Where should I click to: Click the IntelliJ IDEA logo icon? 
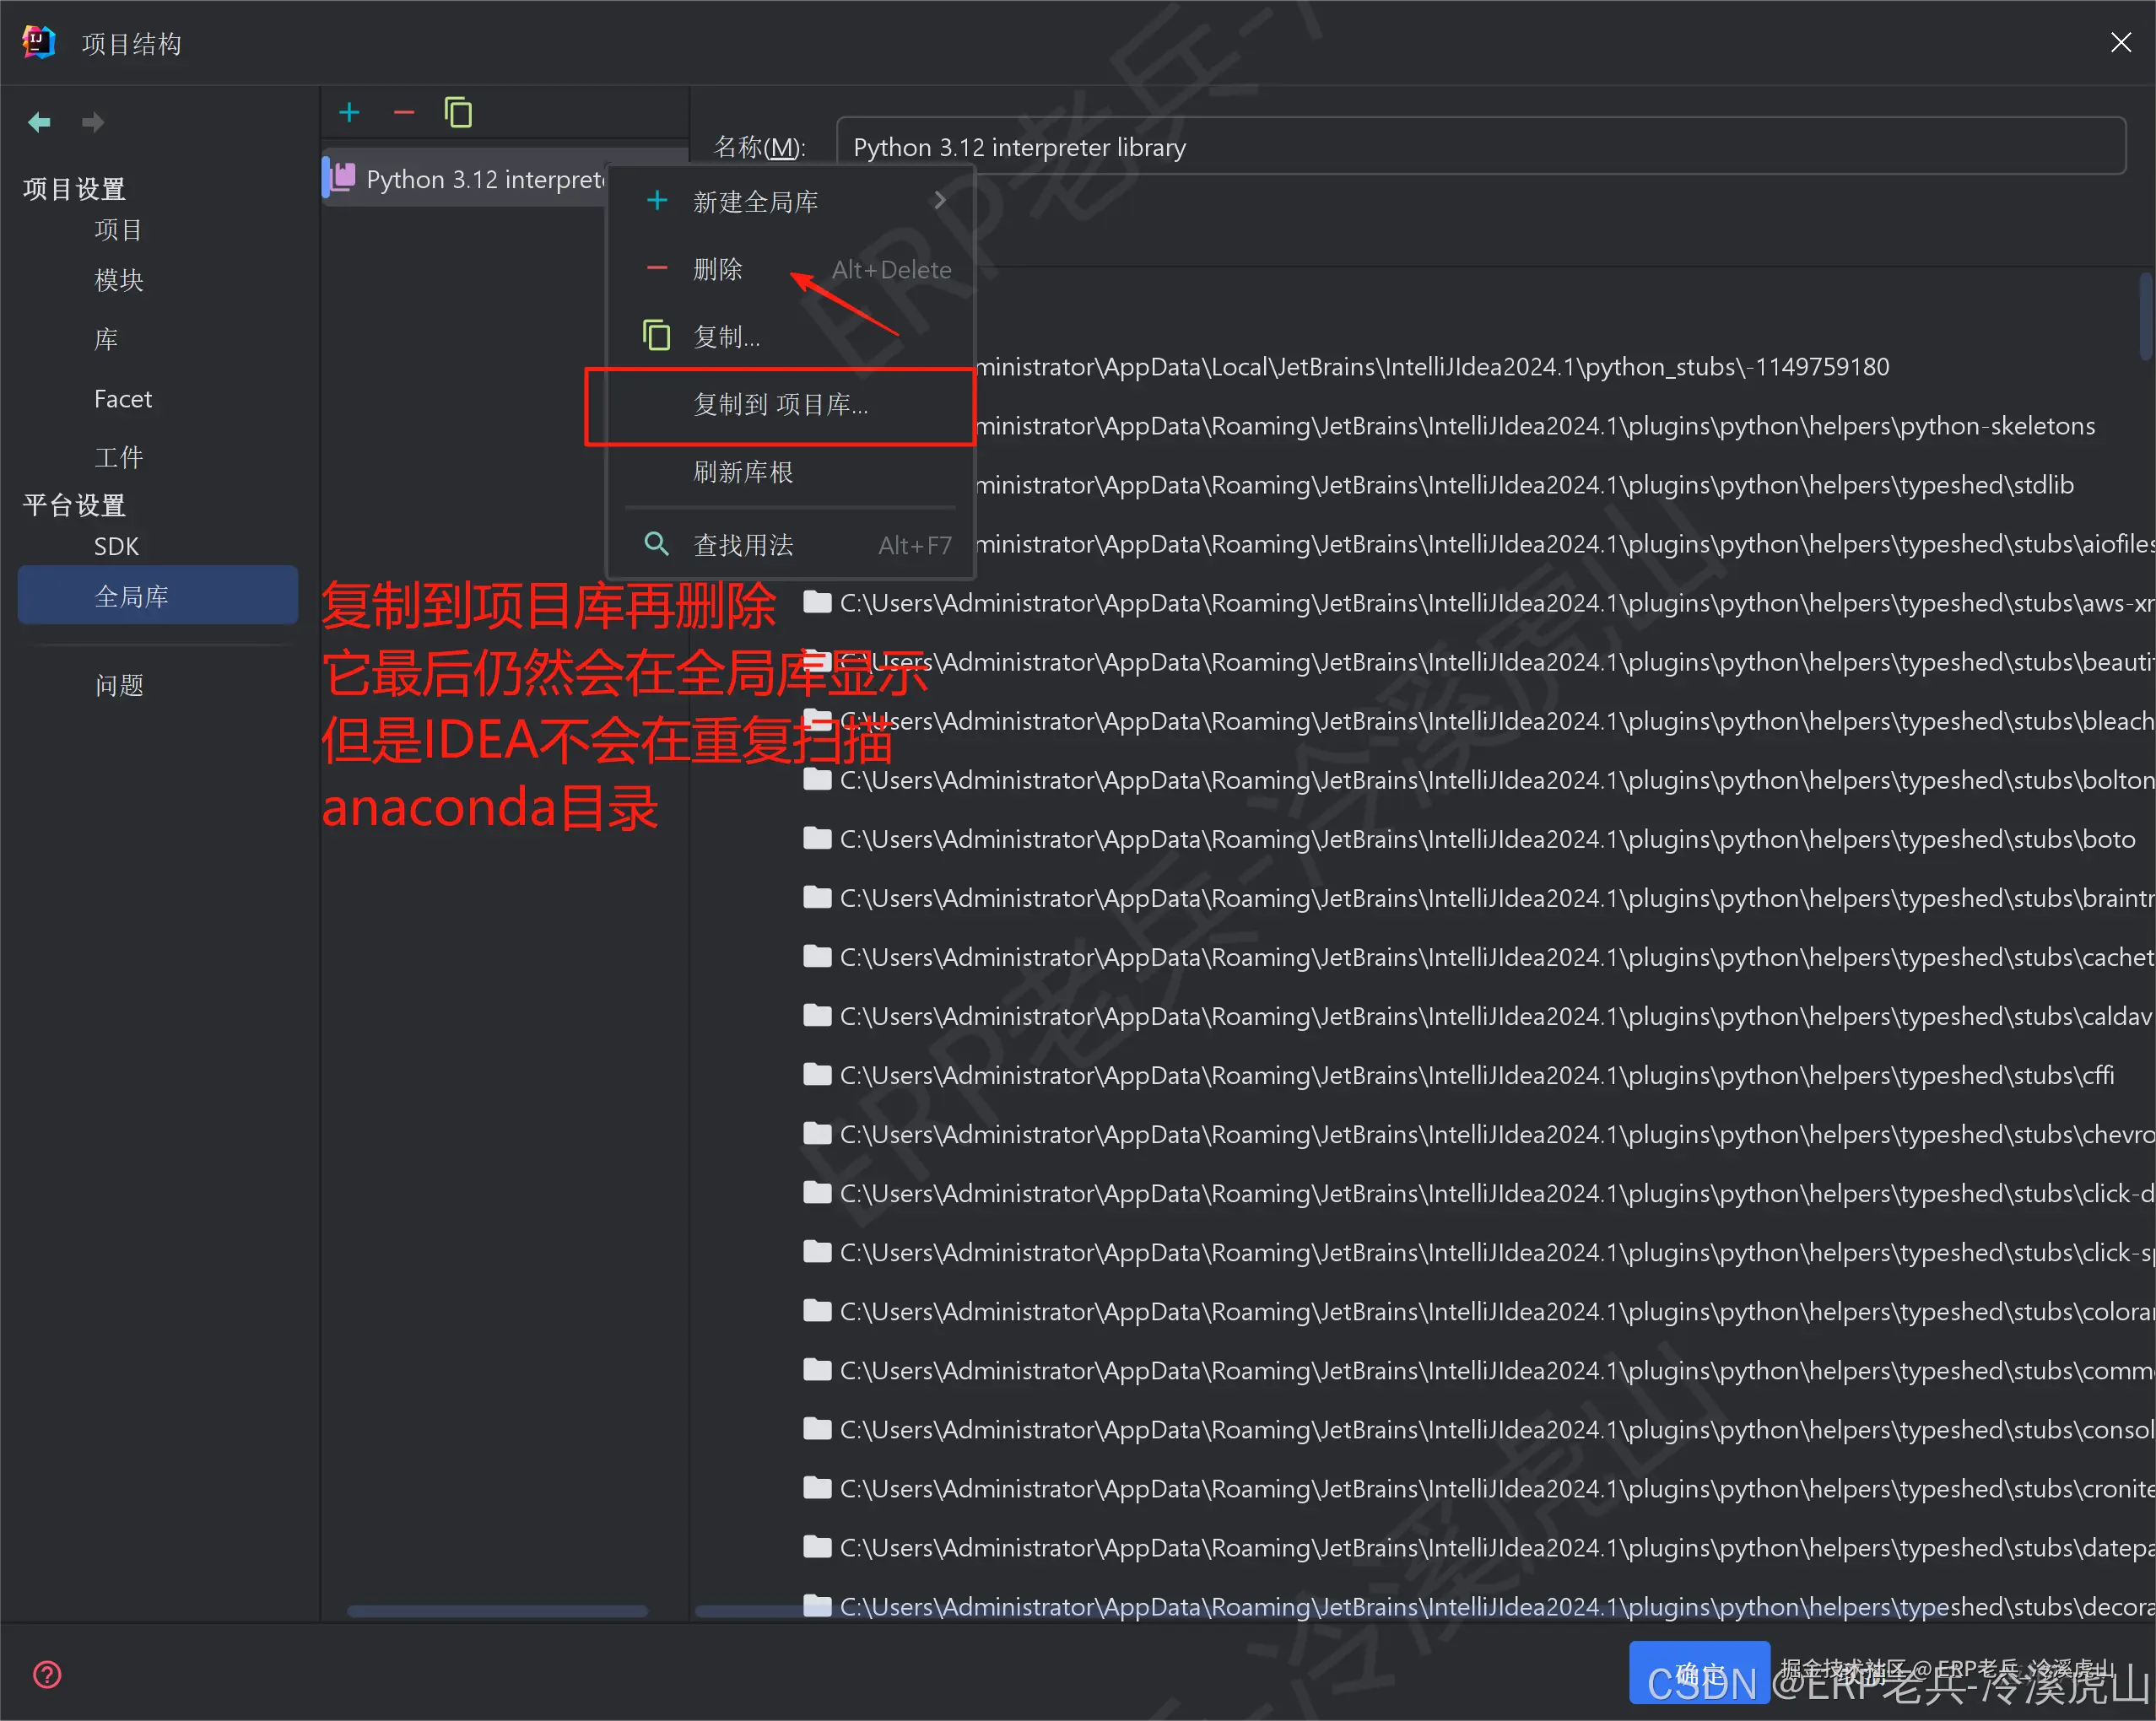tap(38, 42)
